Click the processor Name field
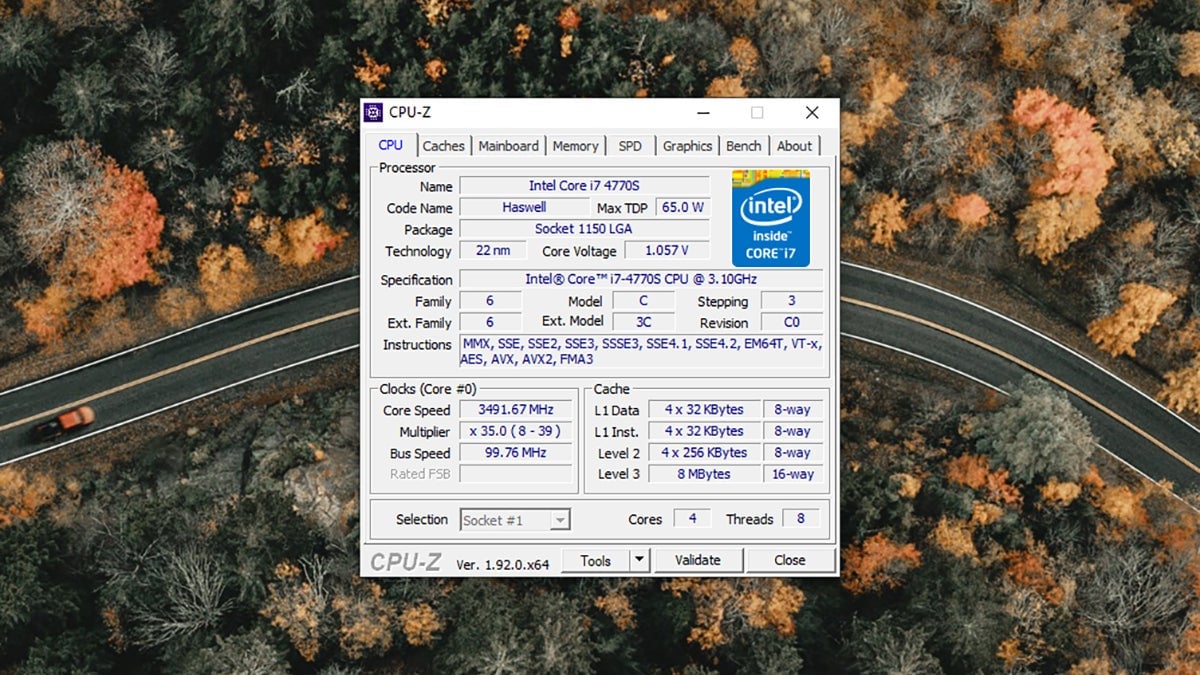 tap(584, 186)
